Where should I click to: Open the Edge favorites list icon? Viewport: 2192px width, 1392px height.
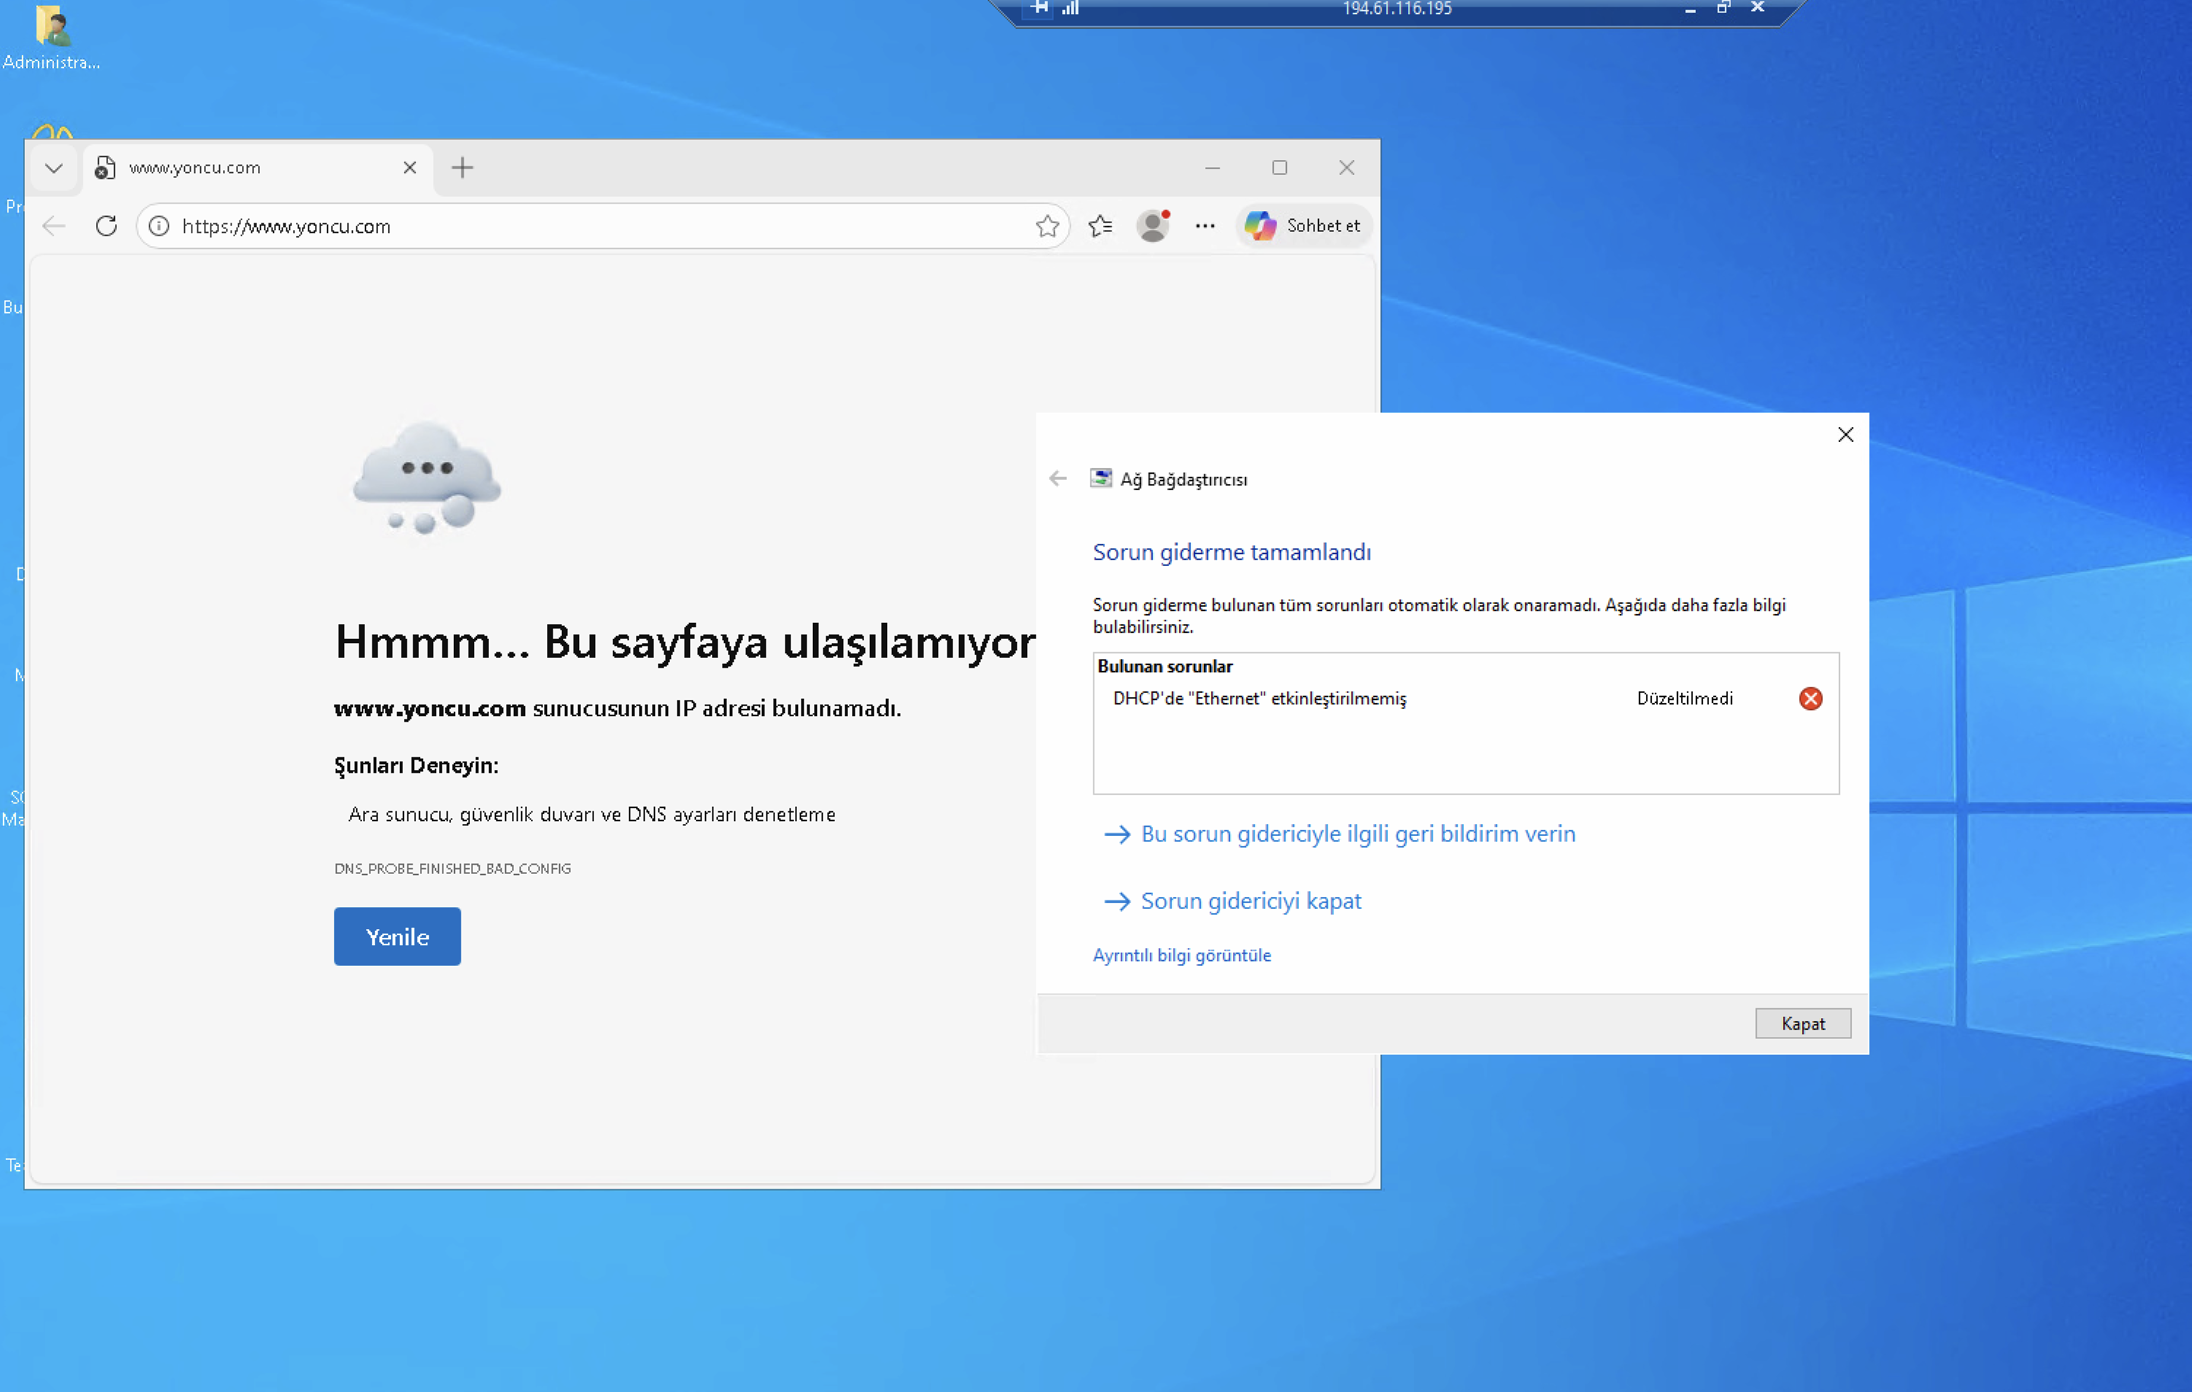[x=1100, y=226]
